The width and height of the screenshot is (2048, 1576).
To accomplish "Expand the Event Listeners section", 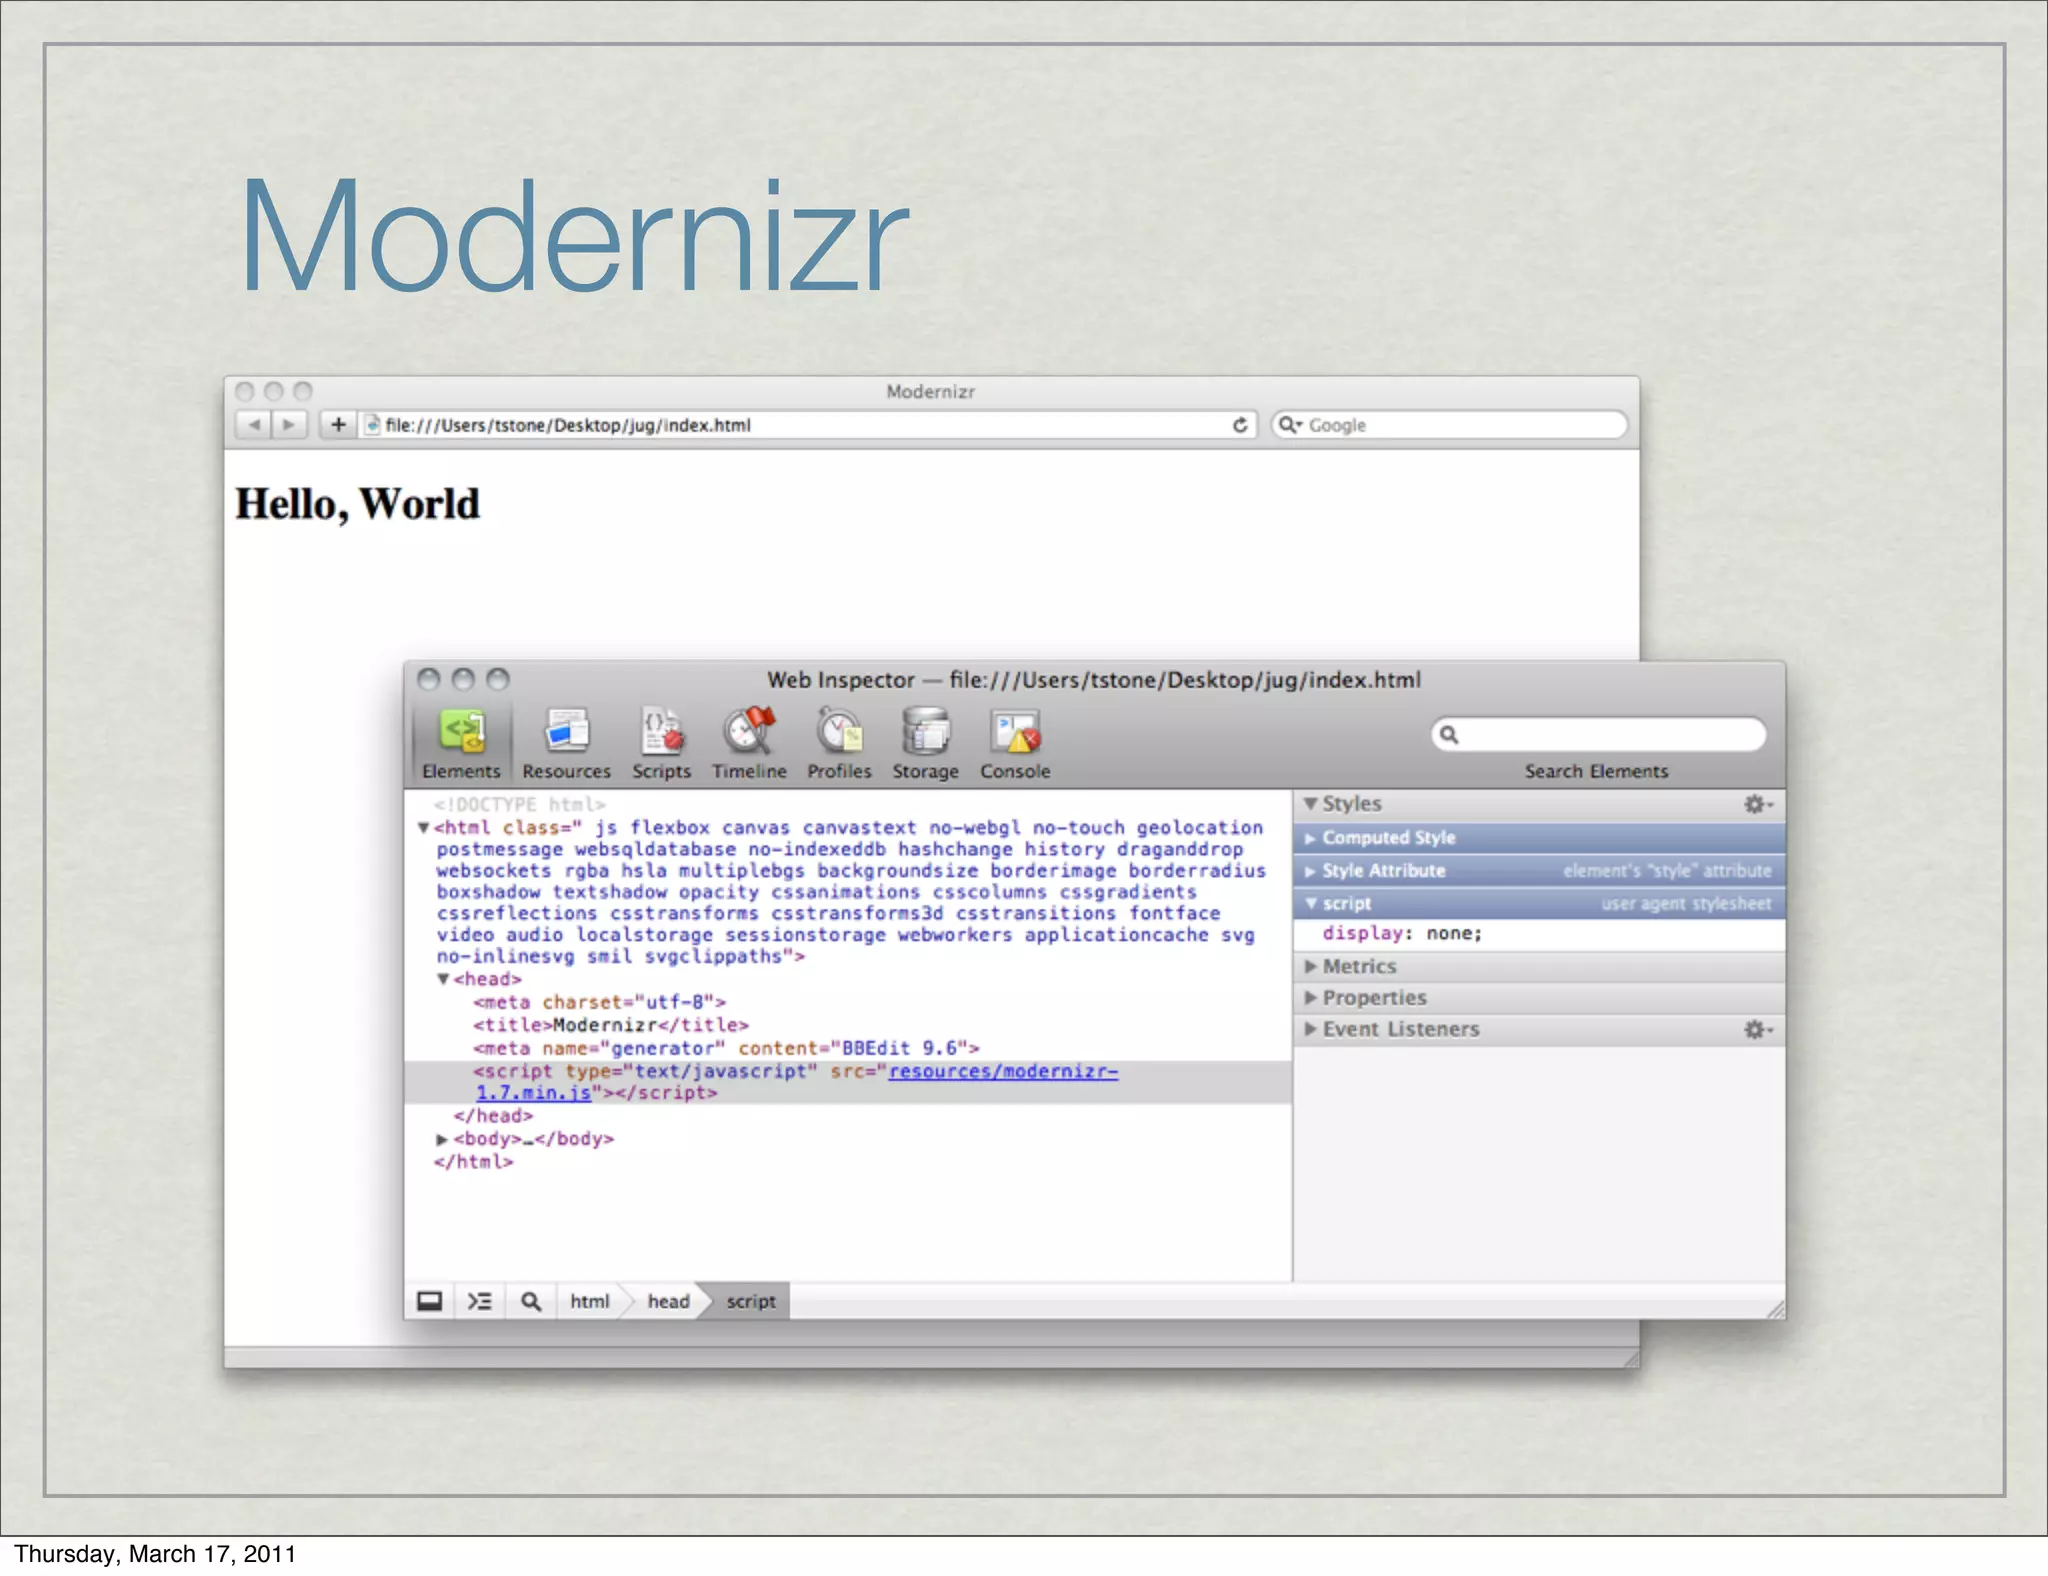I will tap(1310, 1029).
